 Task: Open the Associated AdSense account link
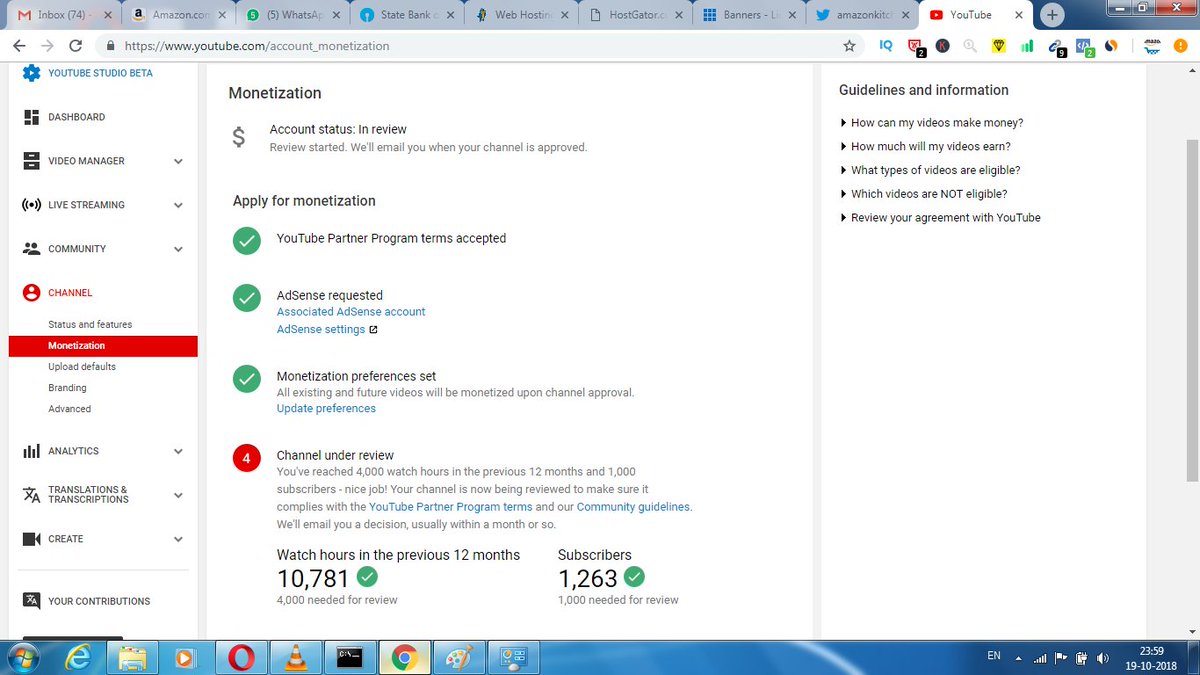click(351, 312)
